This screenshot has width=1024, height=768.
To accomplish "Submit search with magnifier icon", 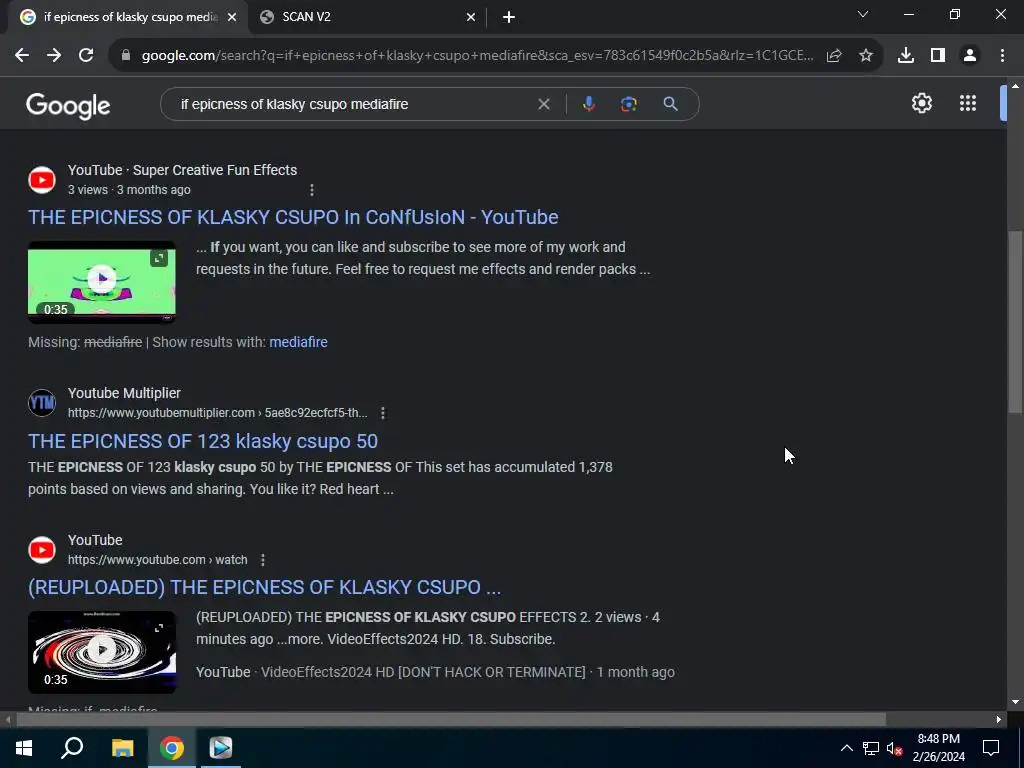I will coord(670,104).
